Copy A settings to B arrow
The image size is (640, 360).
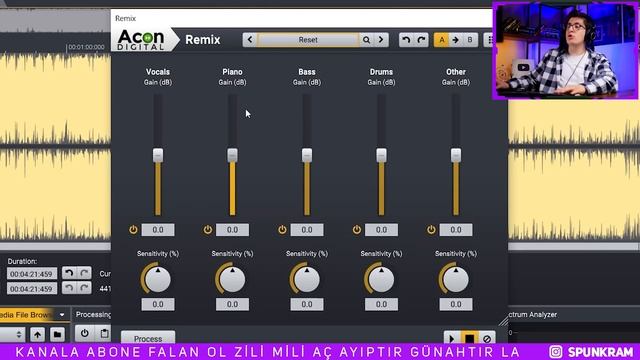coord(456,40)
